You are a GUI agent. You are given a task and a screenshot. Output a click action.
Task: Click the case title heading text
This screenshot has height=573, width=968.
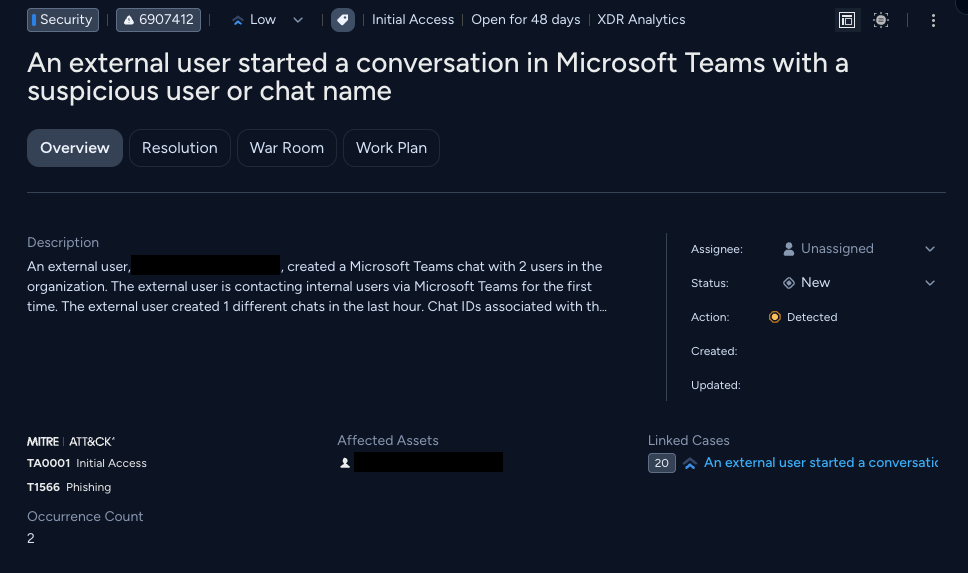tap(438, 77)
